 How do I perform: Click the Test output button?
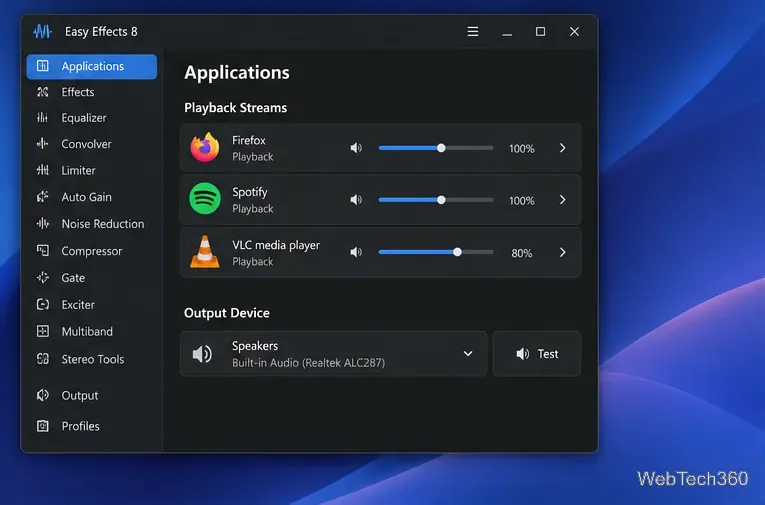(x=537, y=354)
